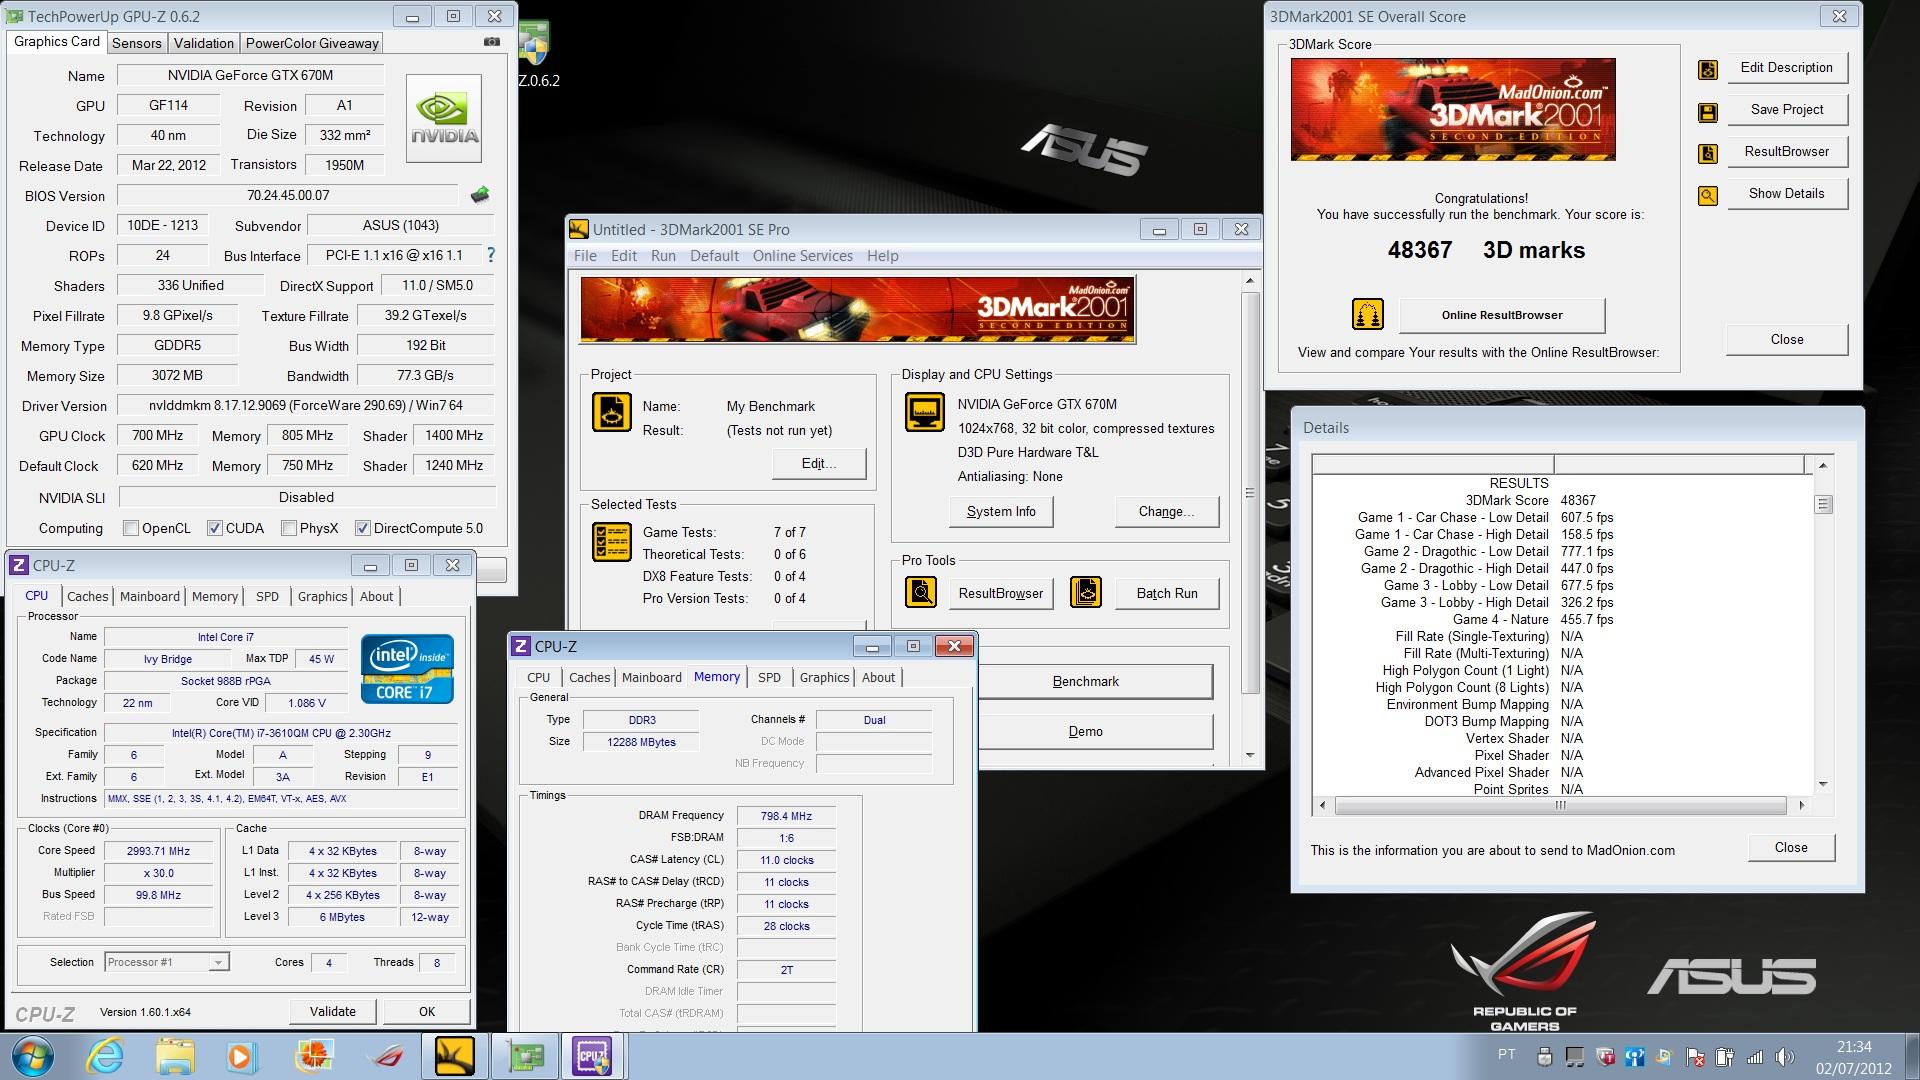Click the PT language indicator in taskbar

point(1506,1054)
